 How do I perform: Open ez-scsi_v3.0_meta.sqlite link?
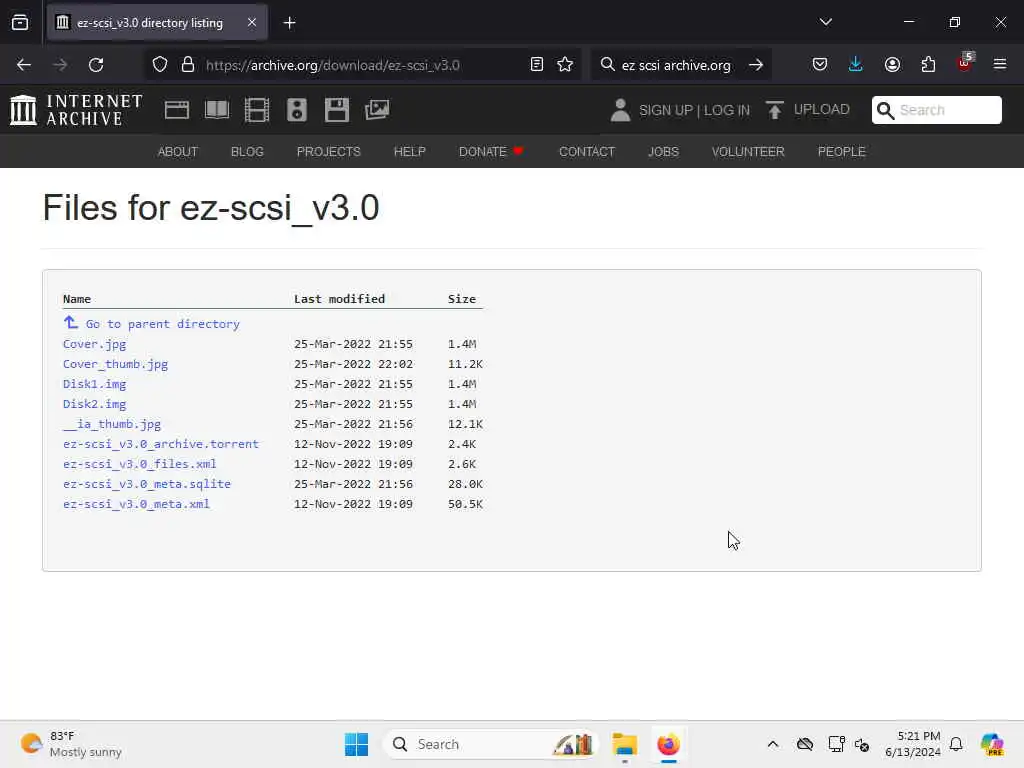[x=147, y=484]
